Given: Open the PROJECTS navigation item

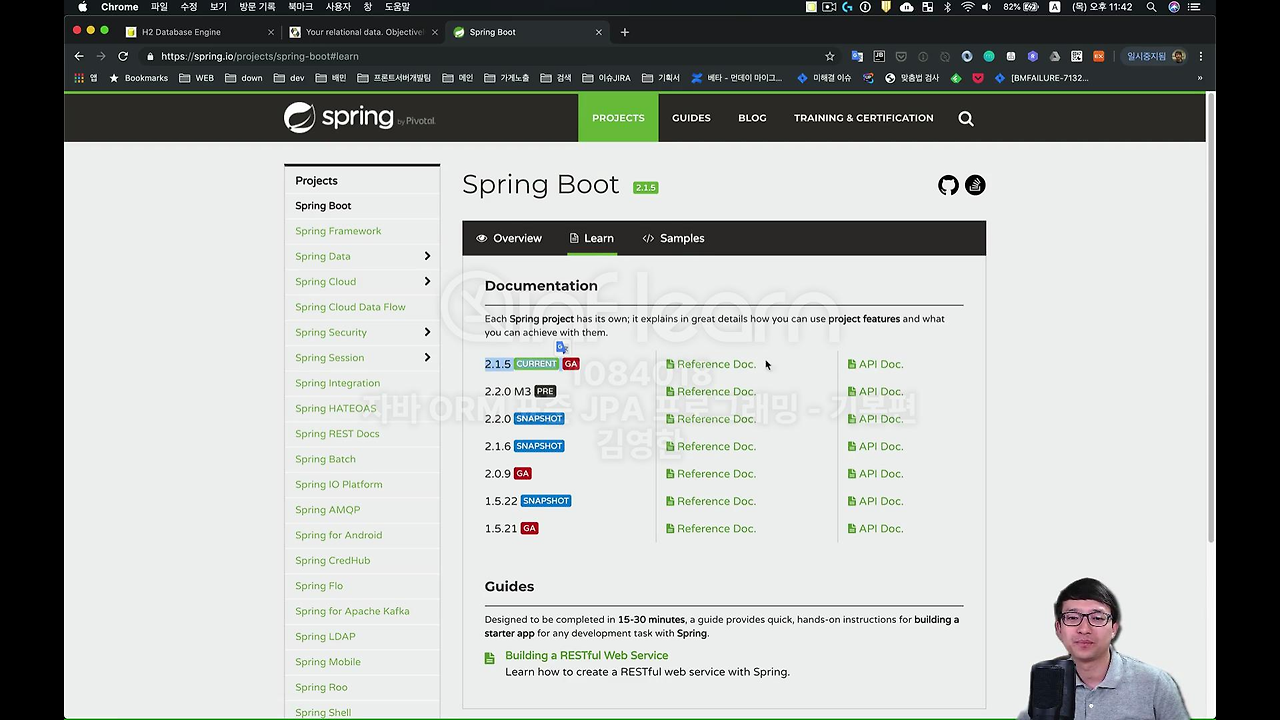Looking at the screenshot, I should point(618,118).
